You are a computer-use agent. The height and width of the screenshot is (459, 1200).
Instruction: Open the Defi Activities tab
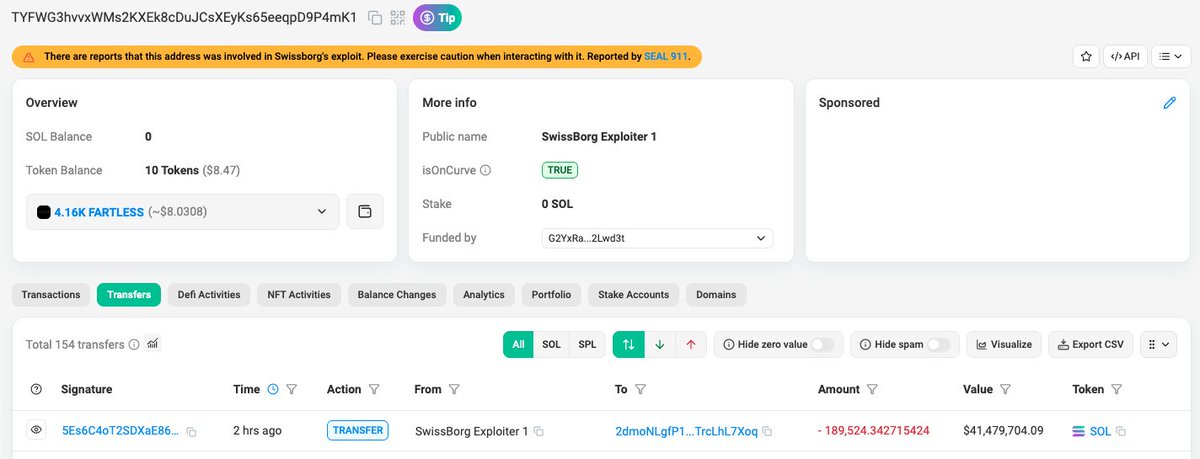click(x=209, y=295)
